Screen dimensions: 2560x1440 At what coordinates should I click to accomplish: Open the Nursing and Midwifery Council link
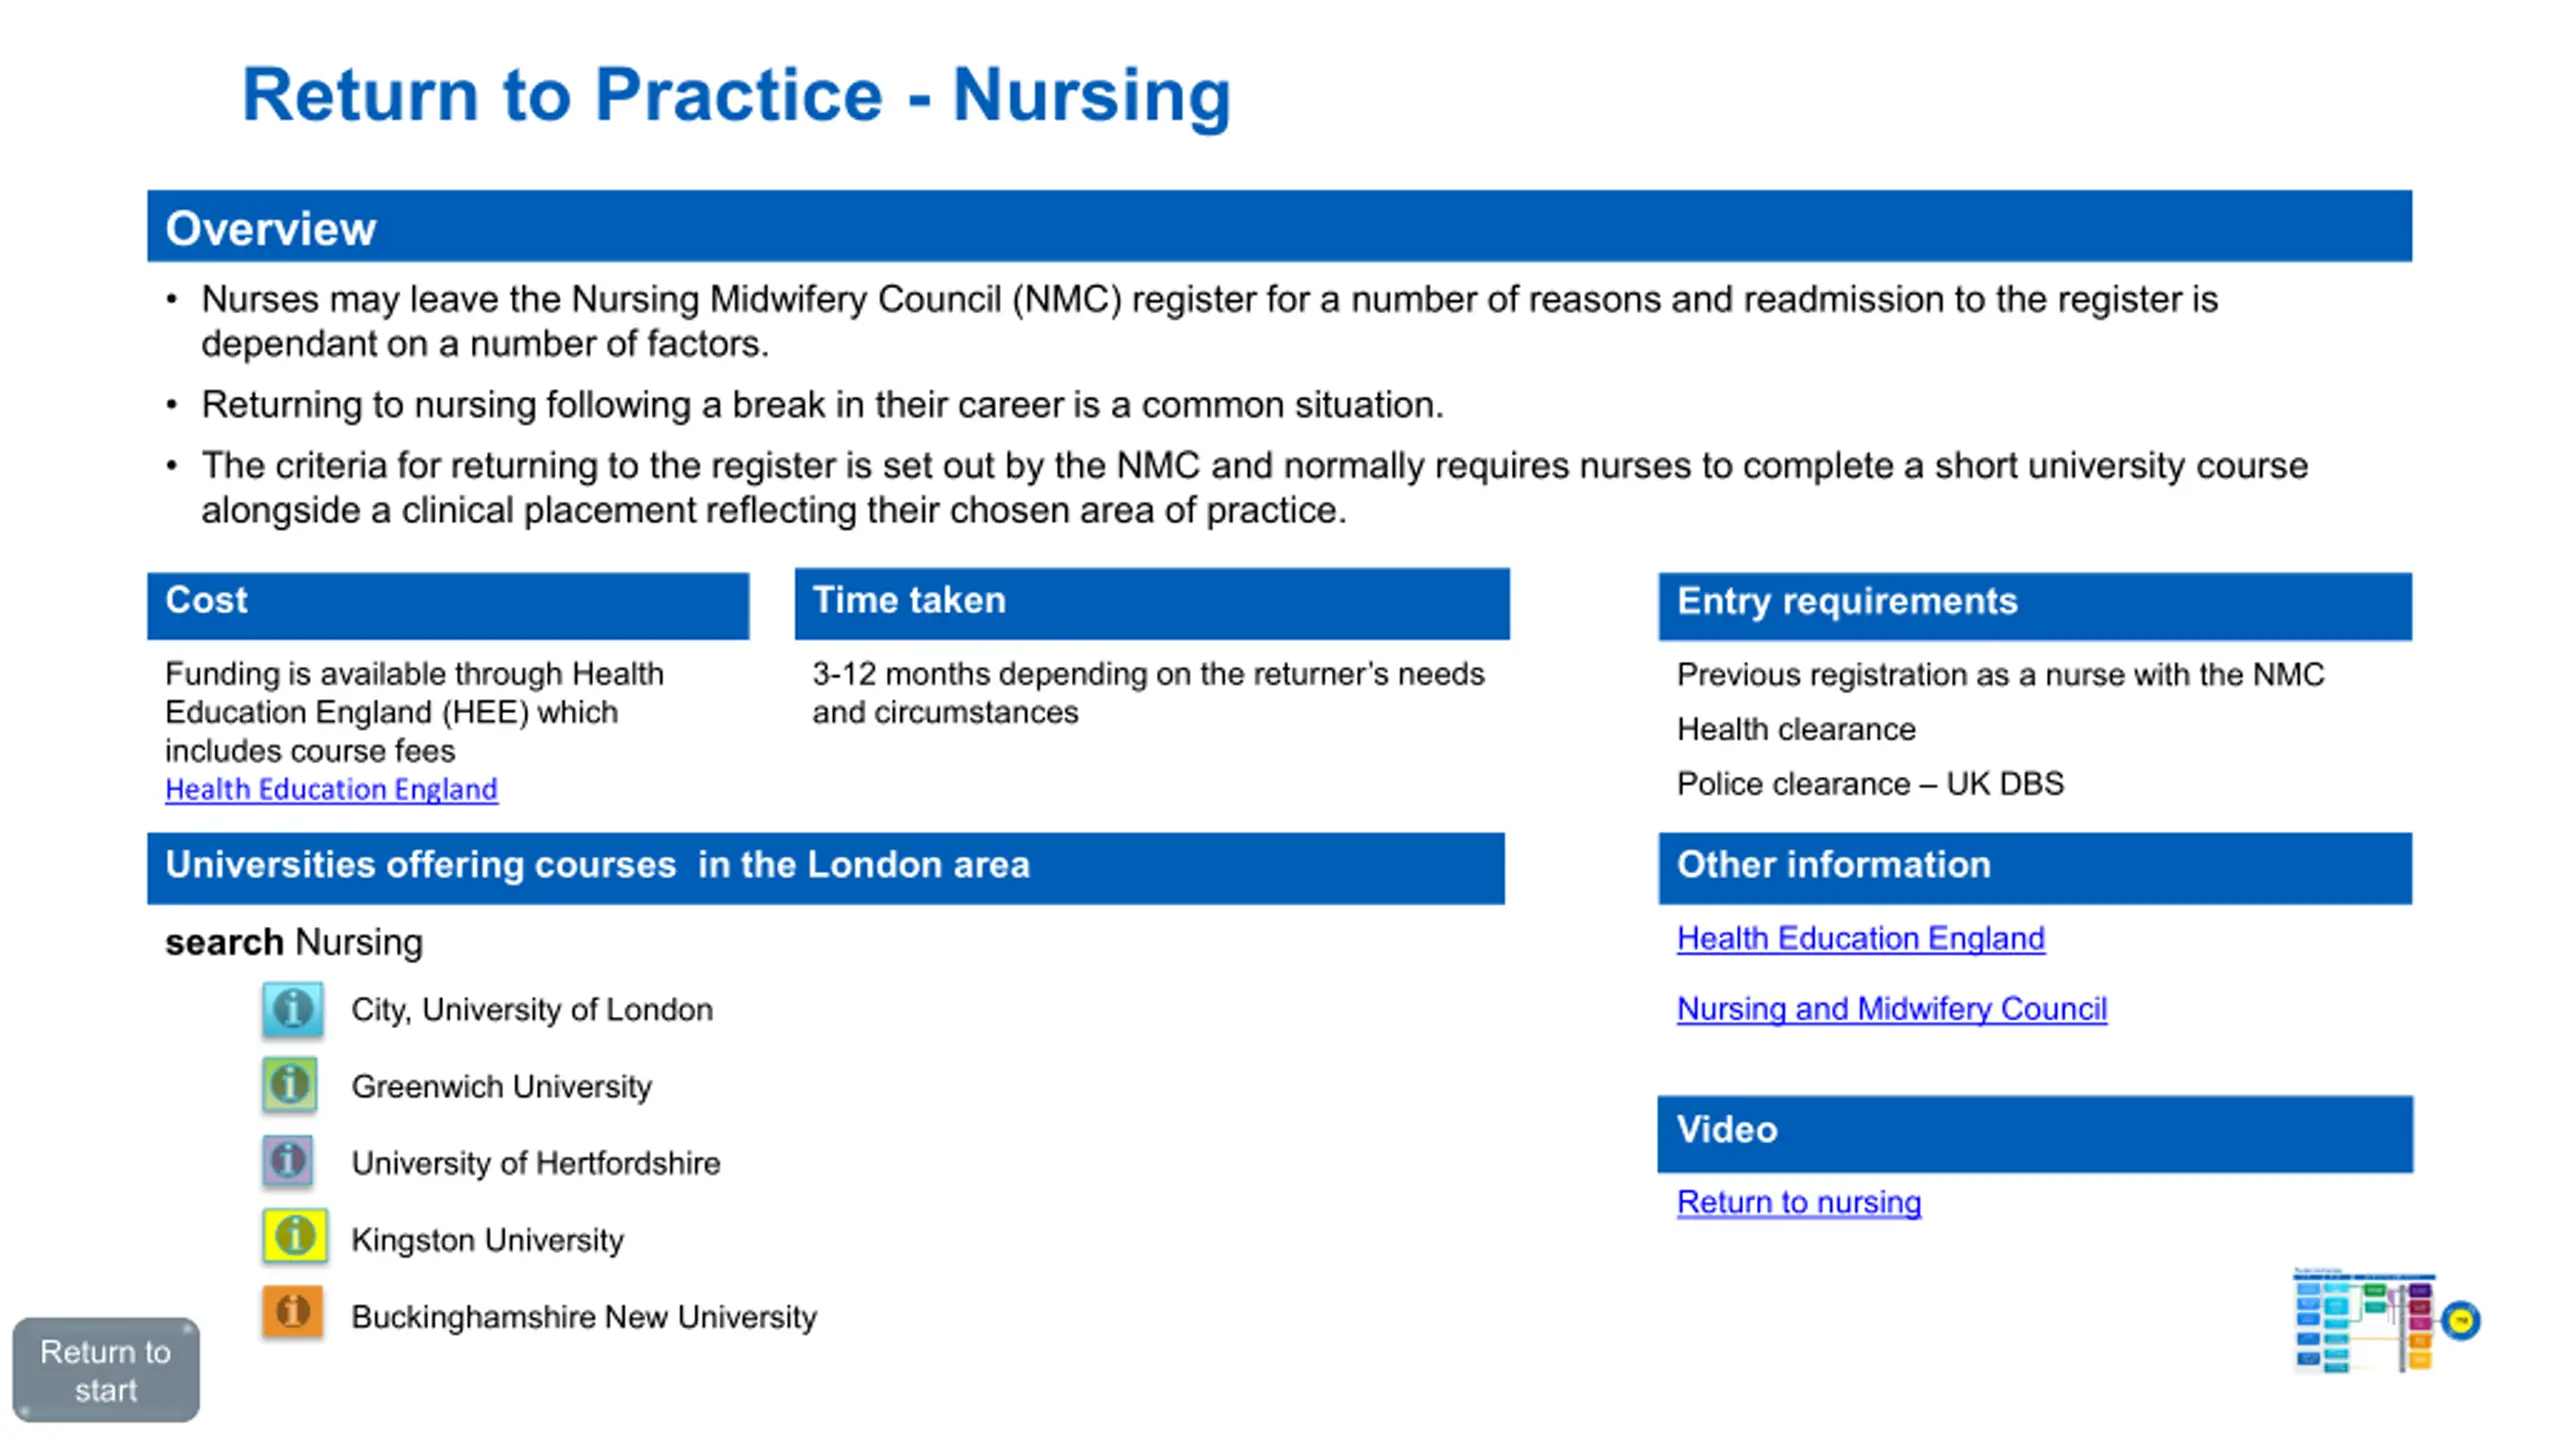[1891, 1008]
